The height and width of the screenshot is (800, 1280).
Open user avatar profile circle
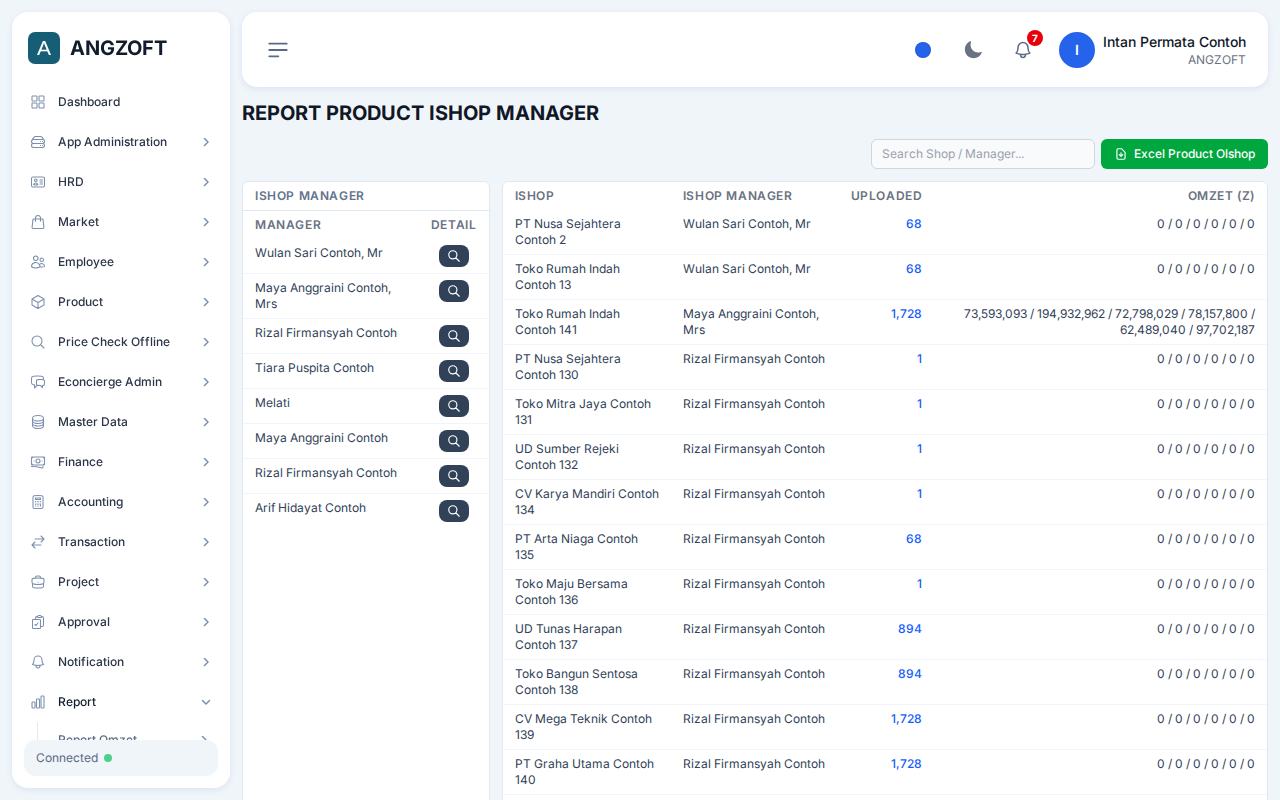point(1077,50)
